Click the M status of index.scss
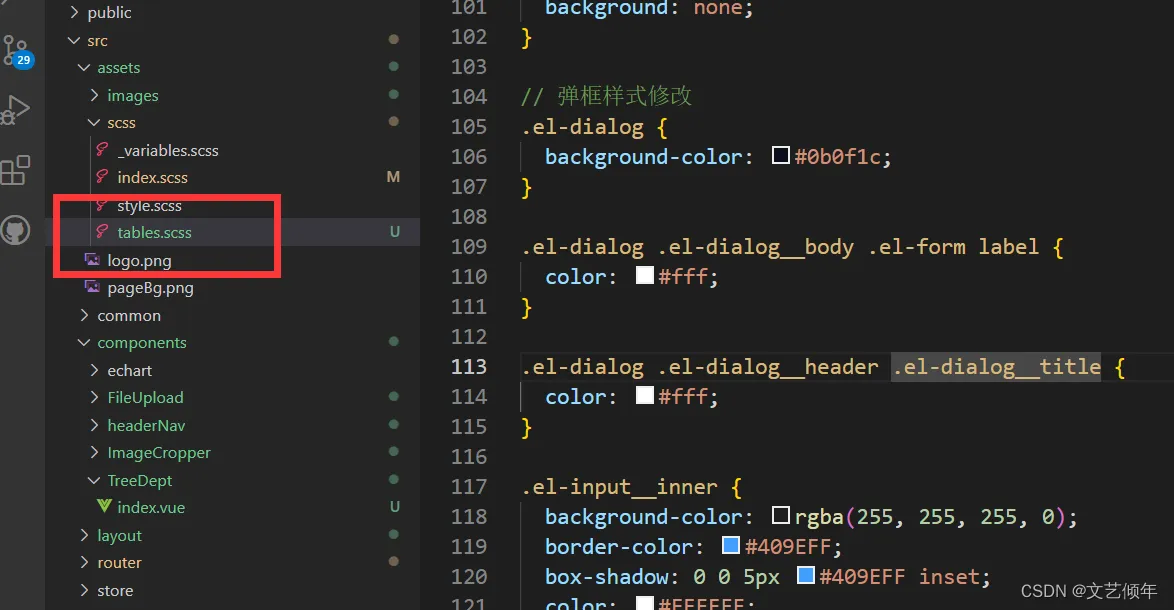Image resolution: width=1174 pixels, height=610 pixels. click(x=393, y=177)
